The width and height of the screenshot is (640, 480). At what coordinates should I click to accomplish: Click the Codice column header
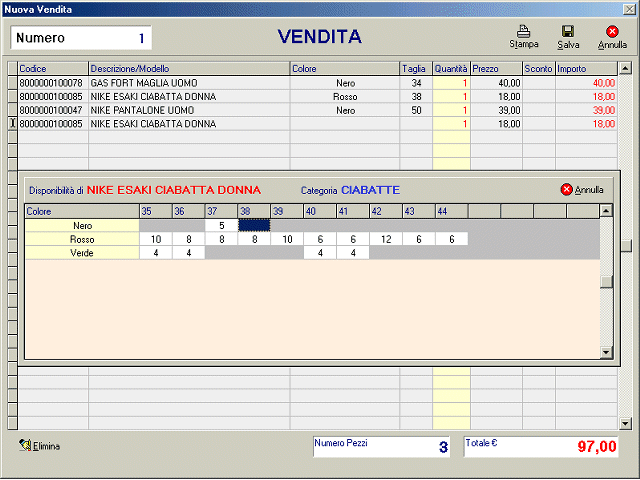(53, 69)
